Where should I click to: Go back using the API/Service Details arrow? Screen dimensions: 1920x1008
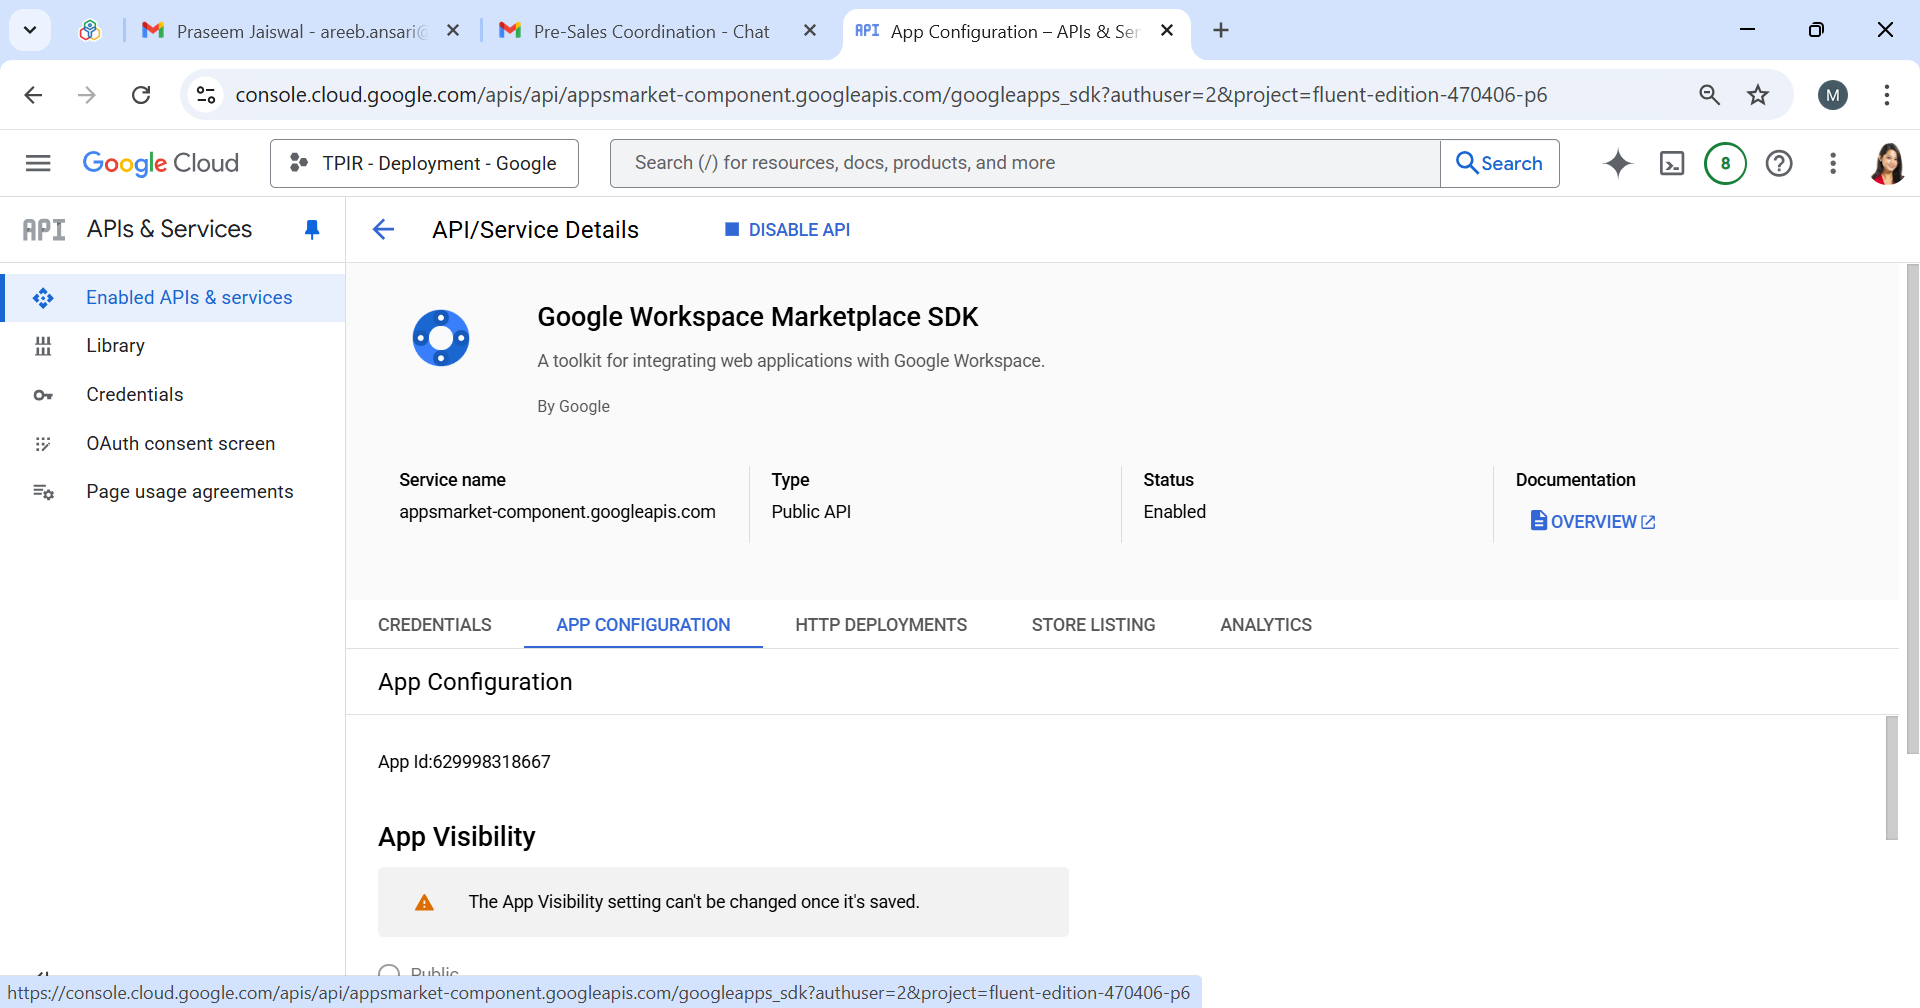tap(383, 230)
